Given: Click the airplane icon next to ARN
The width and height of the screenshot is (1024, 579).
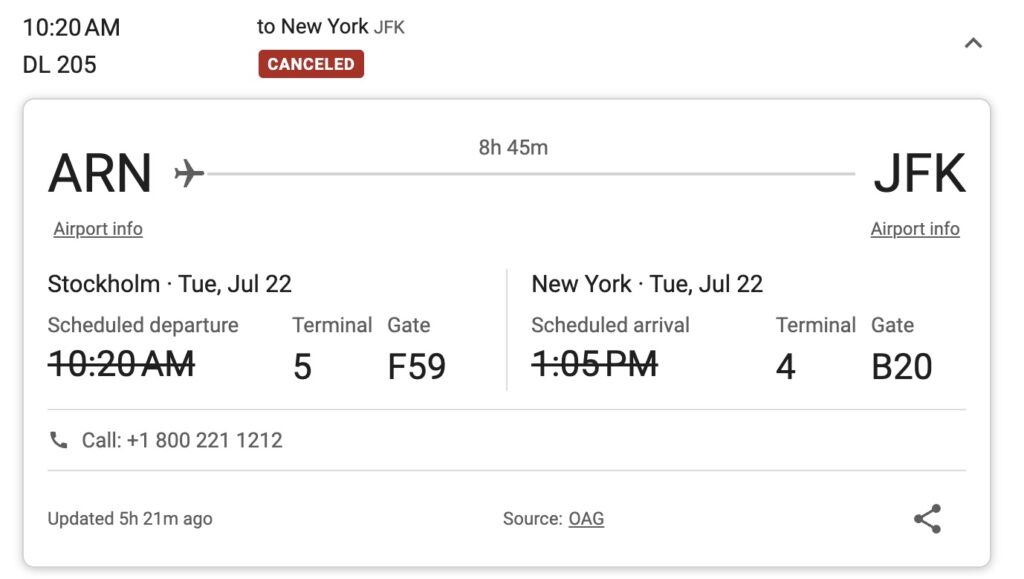Looking at the screenshot, I should (x=189, y=173).
